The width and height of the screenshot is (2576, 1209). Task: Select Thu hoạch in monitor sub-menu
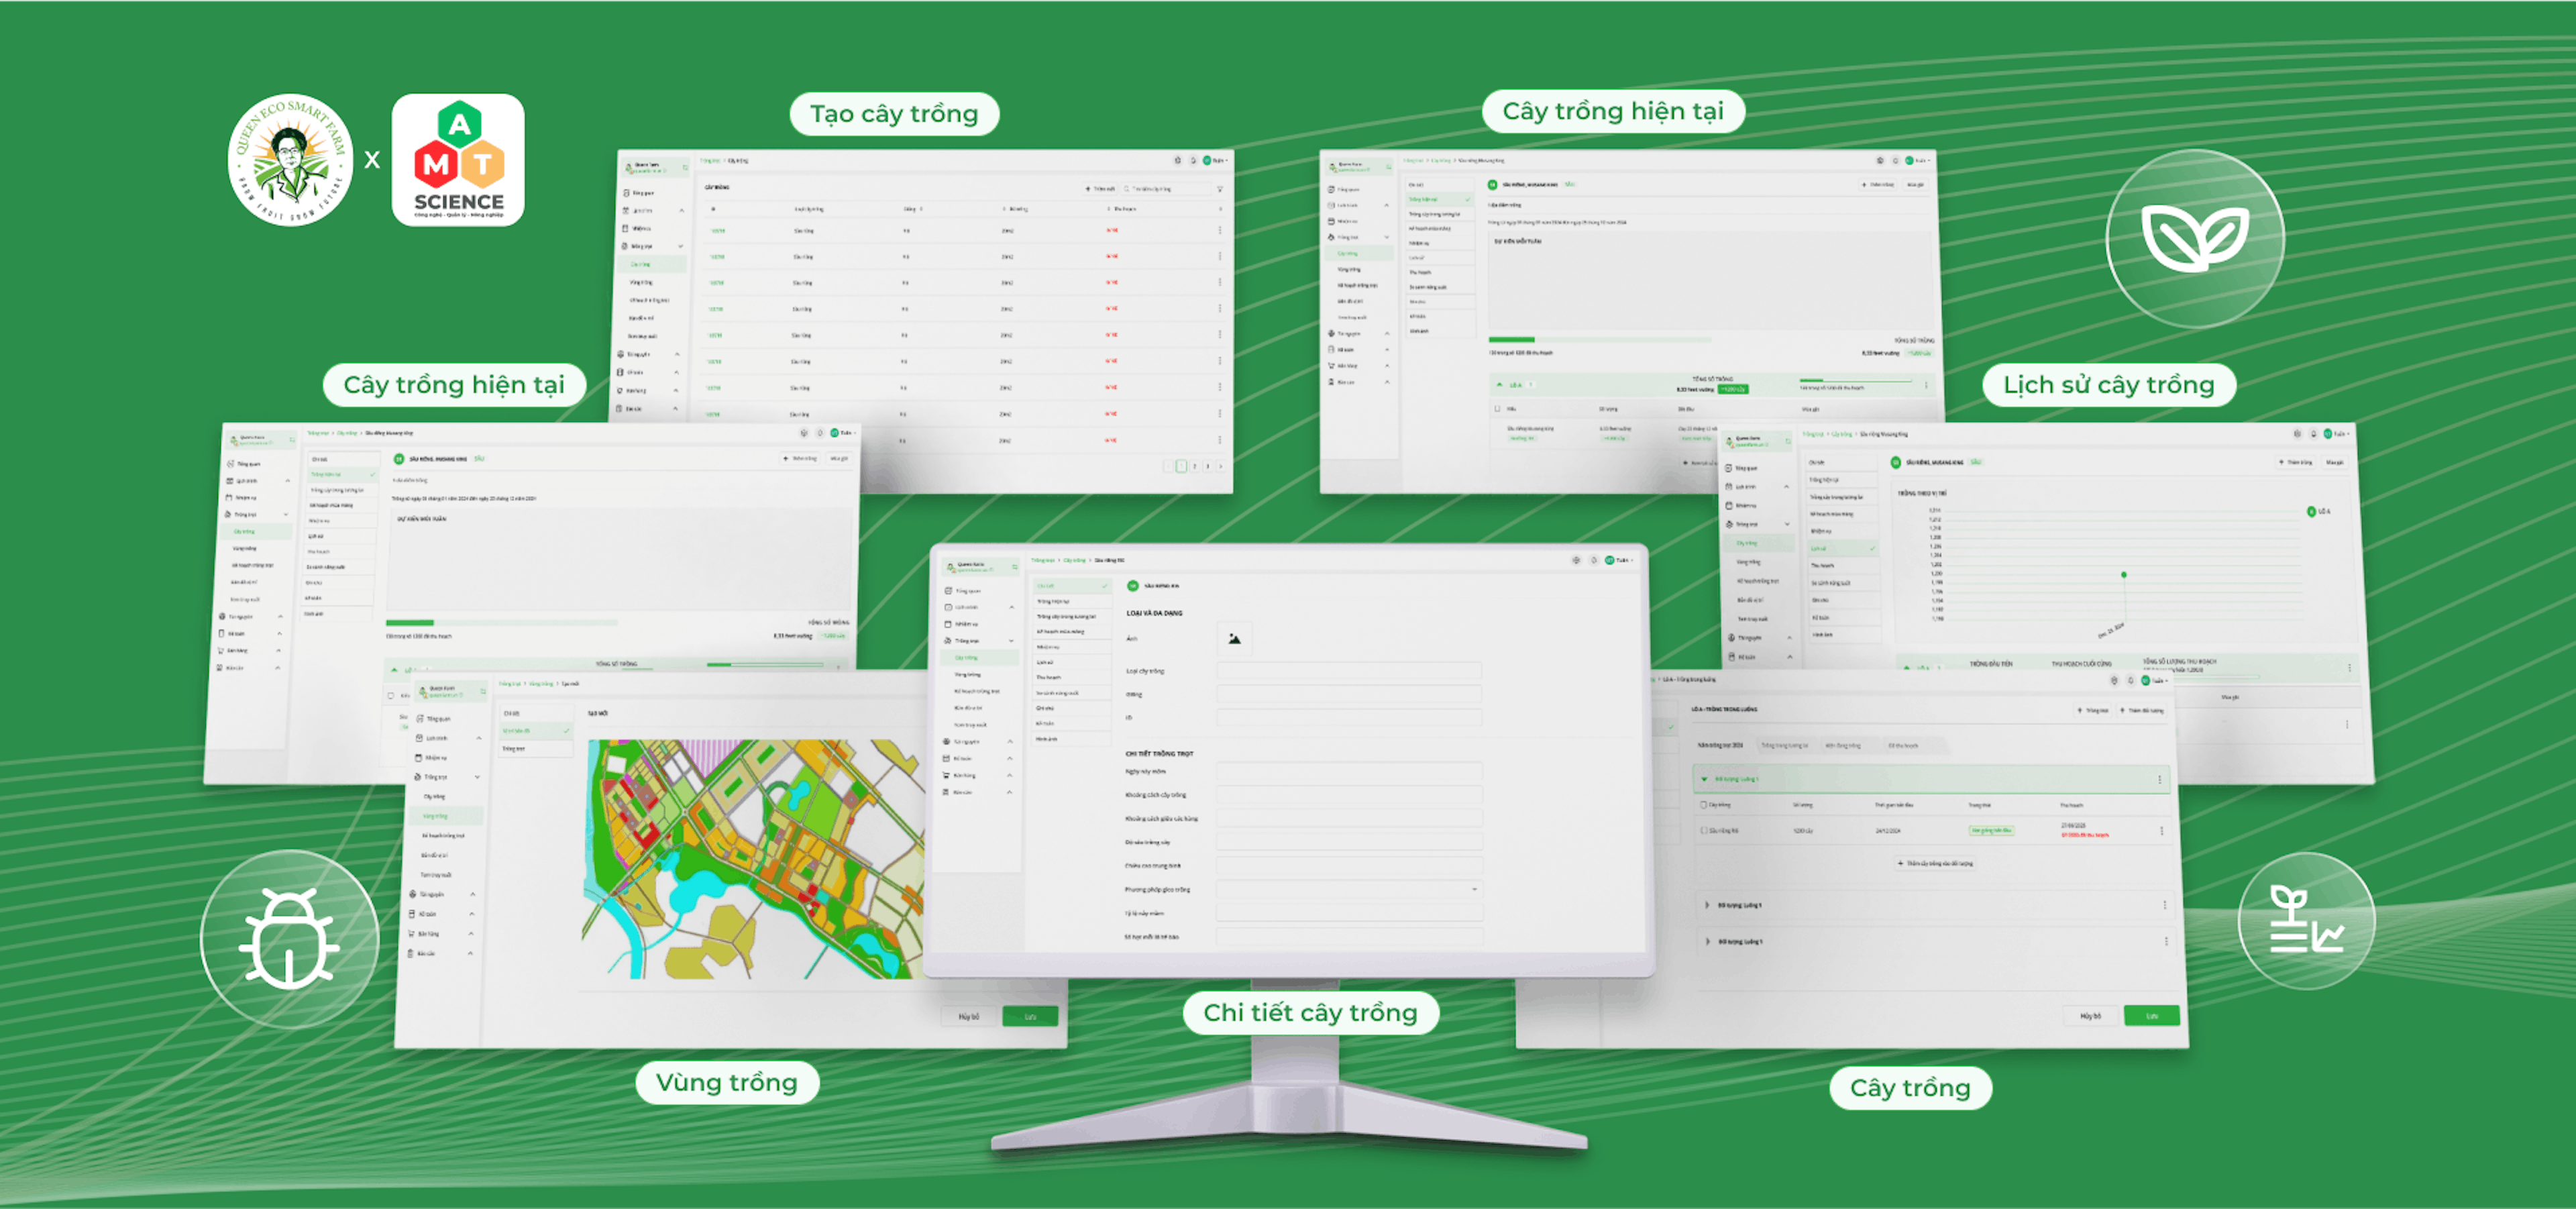1071,678
